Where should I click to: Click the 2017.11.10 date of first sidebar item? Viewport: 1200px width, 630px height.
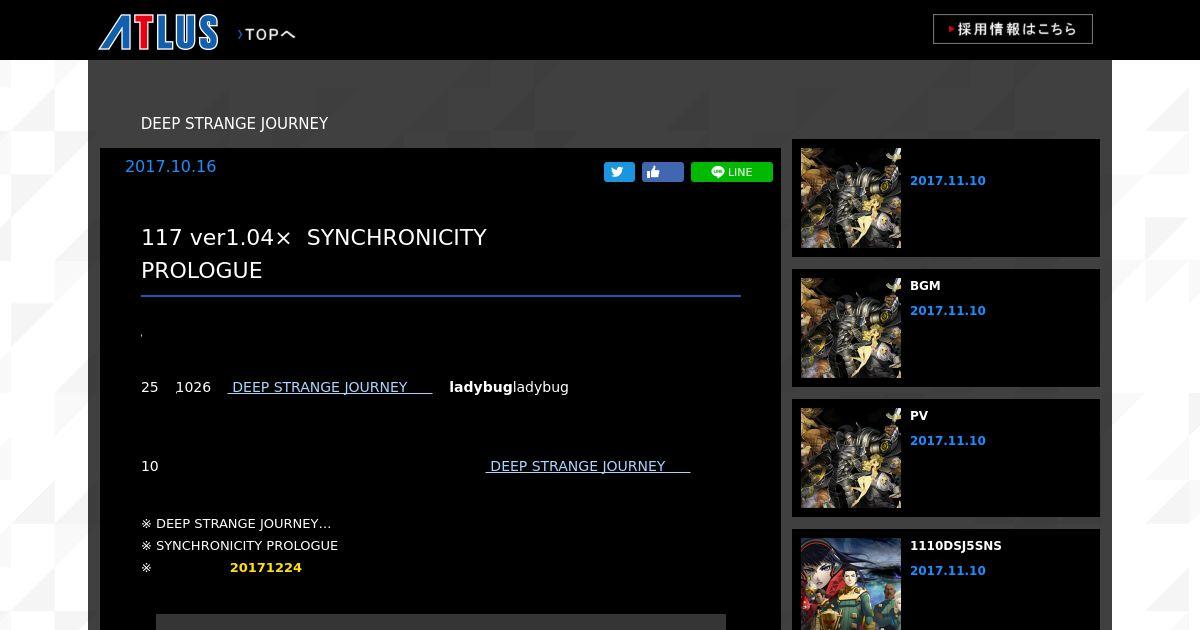coord(948,181)
